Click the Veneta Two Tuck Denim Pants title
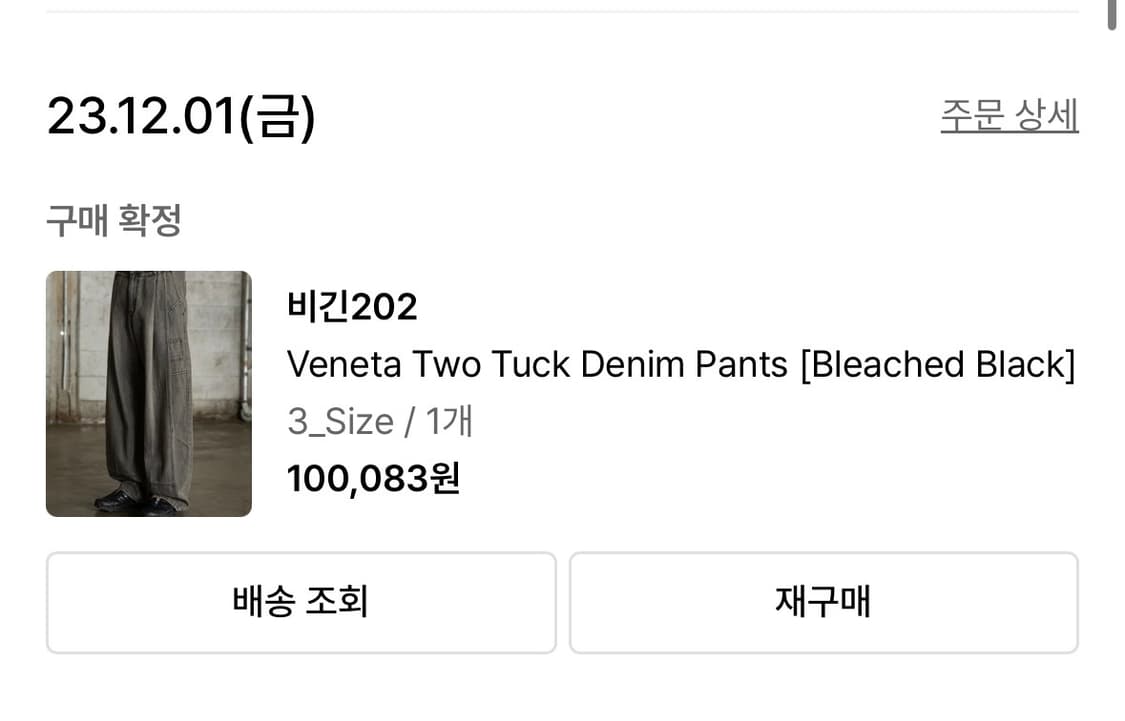 681,364
